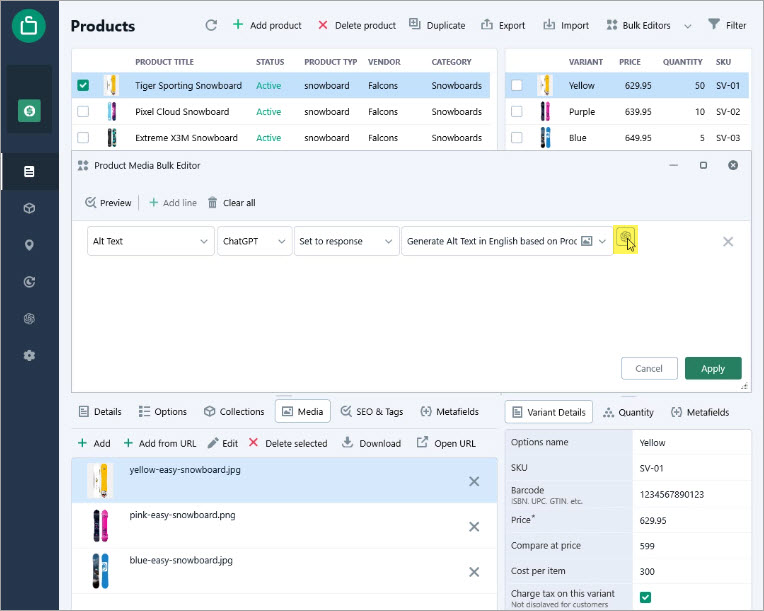Open the settings gear sidebar icon
This screenshot has width=764, height=611.
(29, 355)
